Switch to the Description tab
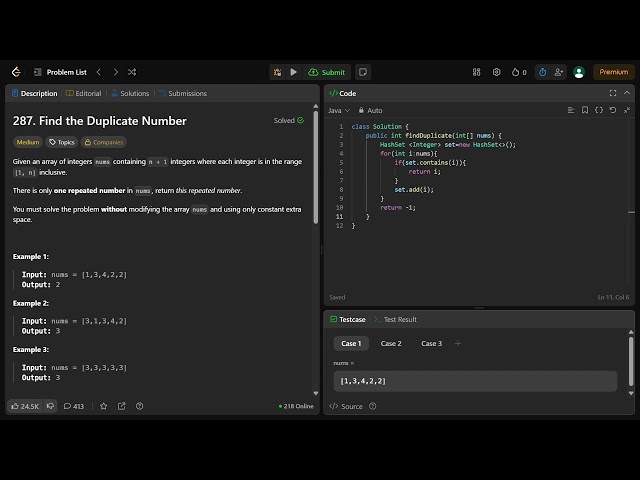Screen dimensions: 640x480 [x=35, y=93]
